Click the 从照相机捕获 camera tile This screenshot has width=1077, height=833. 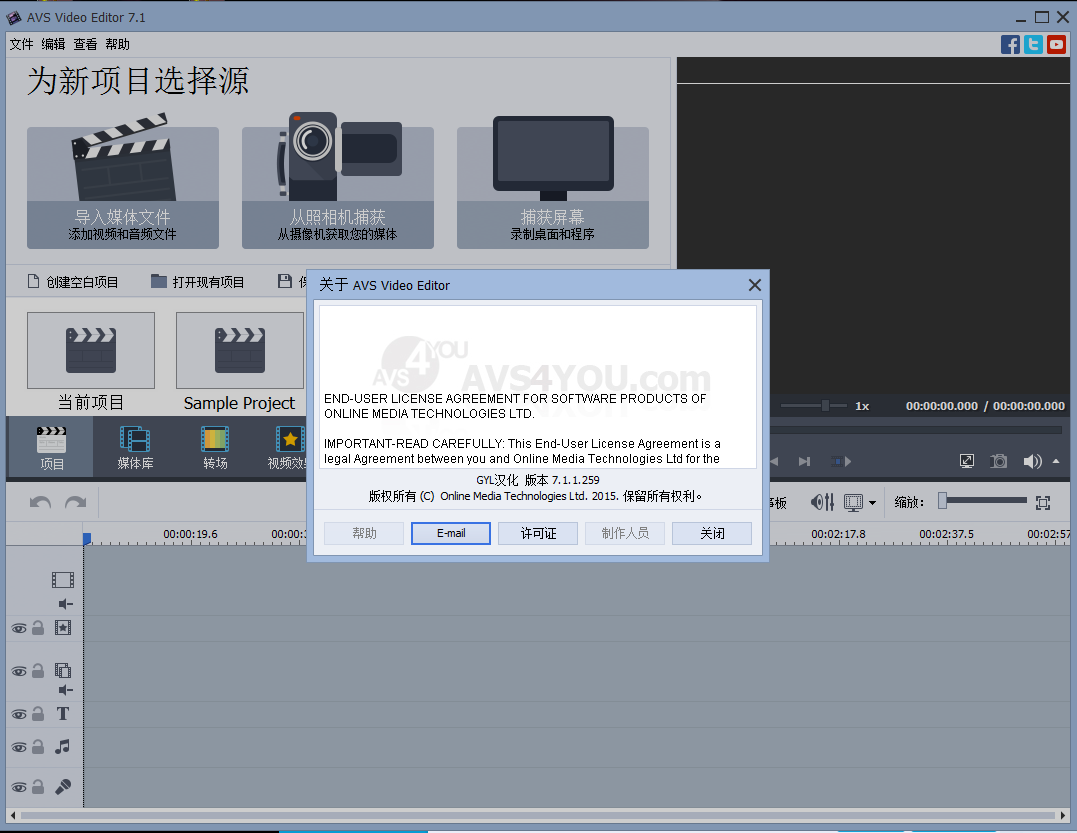[337, 181]
